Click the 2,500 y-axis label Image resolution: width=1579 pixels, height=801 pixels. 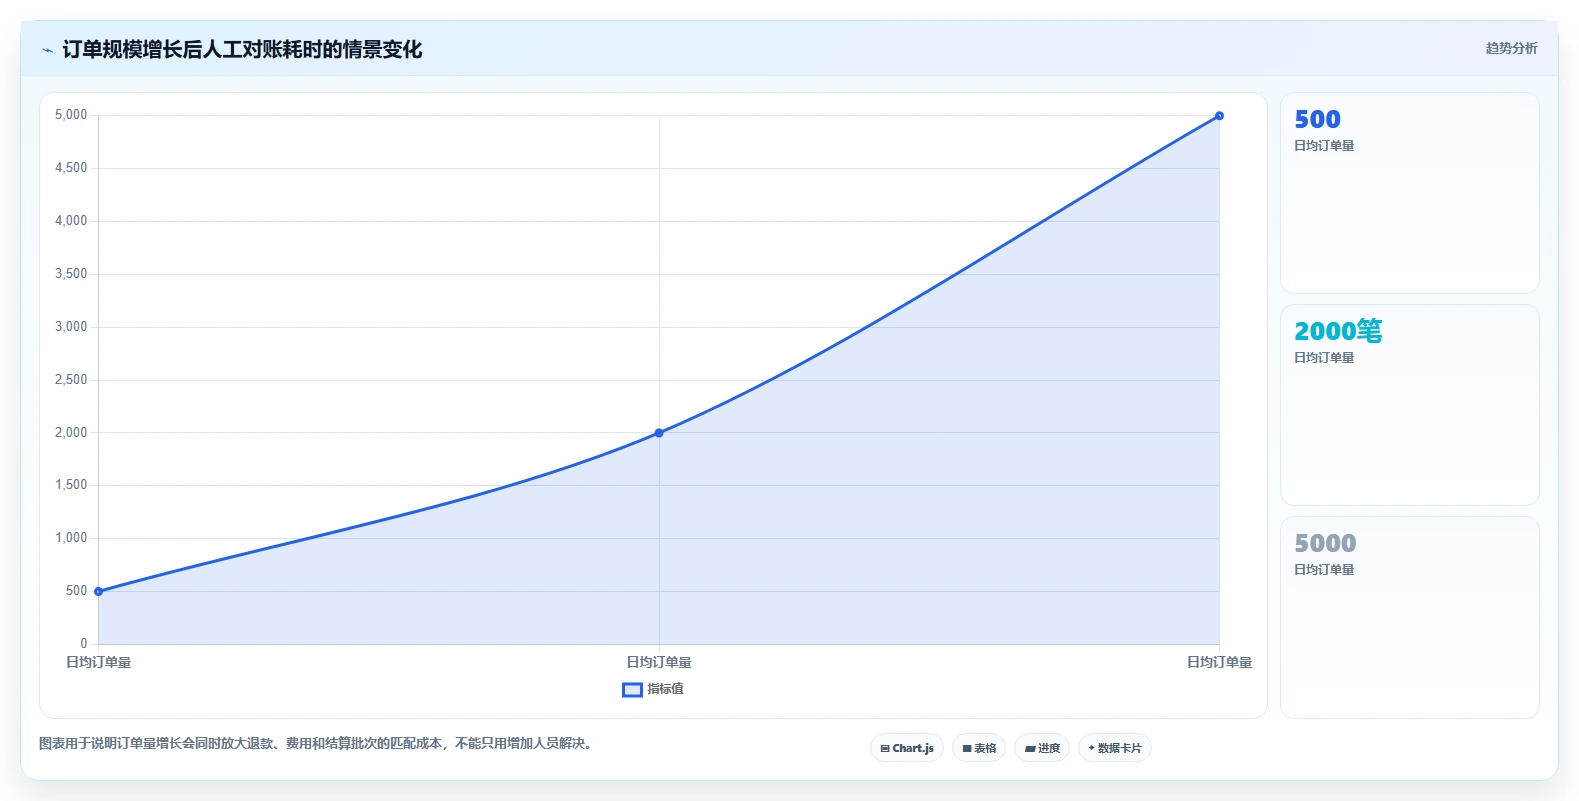(71, 380)
